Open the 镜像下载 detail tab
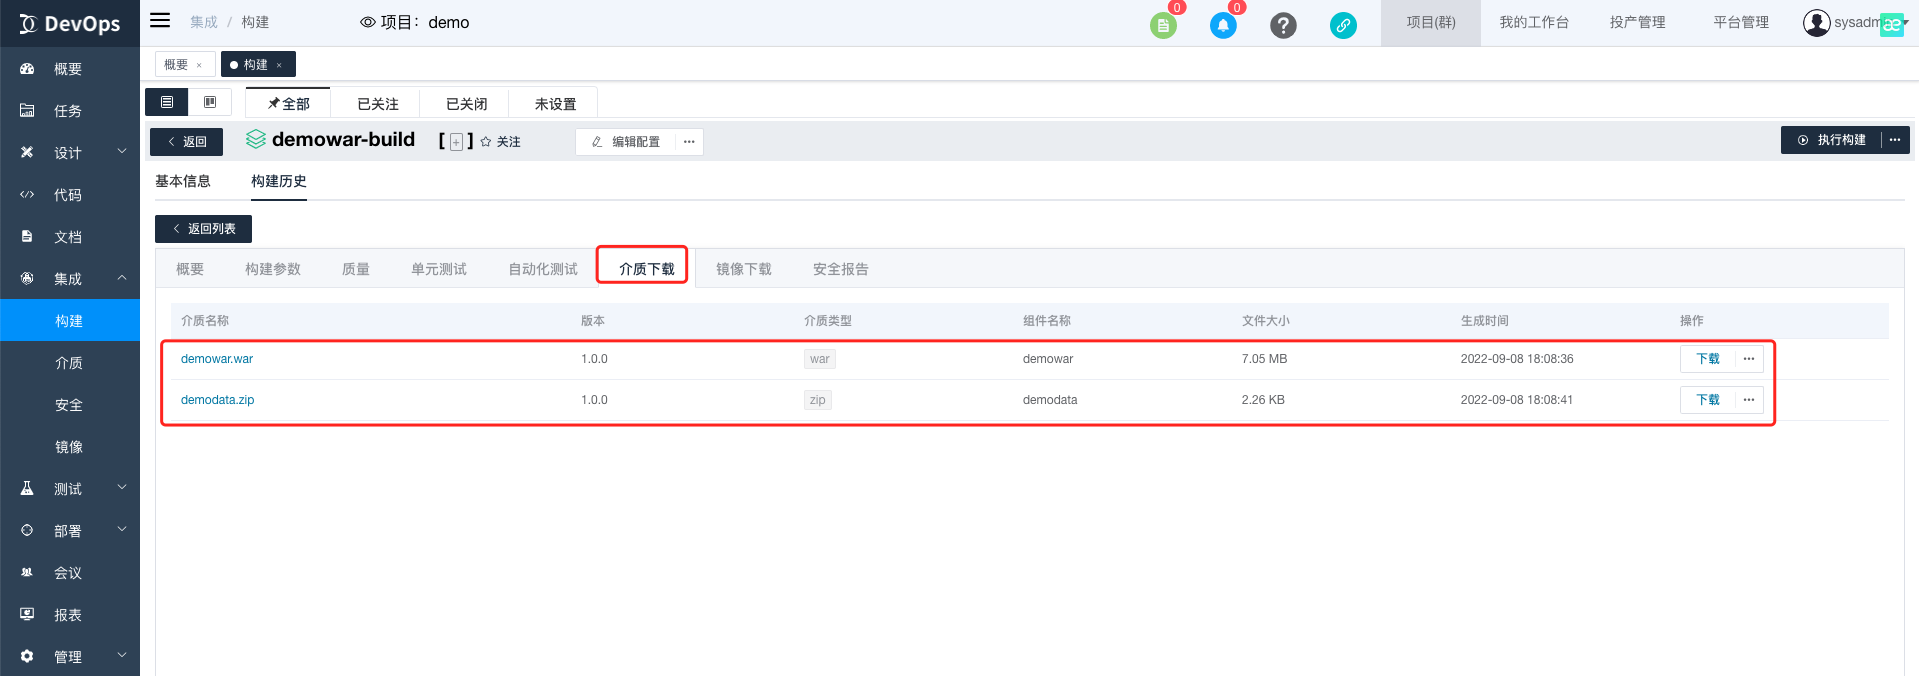The image size is (1919, 676). pyautogui.click(x=744, y=269)
